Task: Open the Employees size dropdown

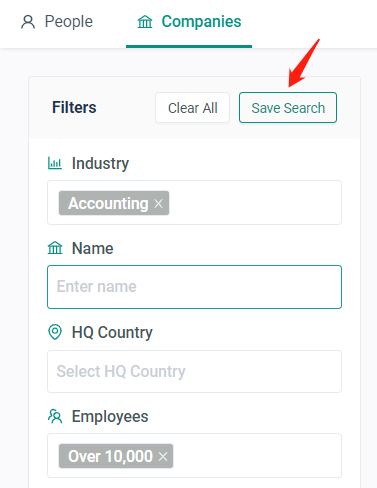Action: 195,455
